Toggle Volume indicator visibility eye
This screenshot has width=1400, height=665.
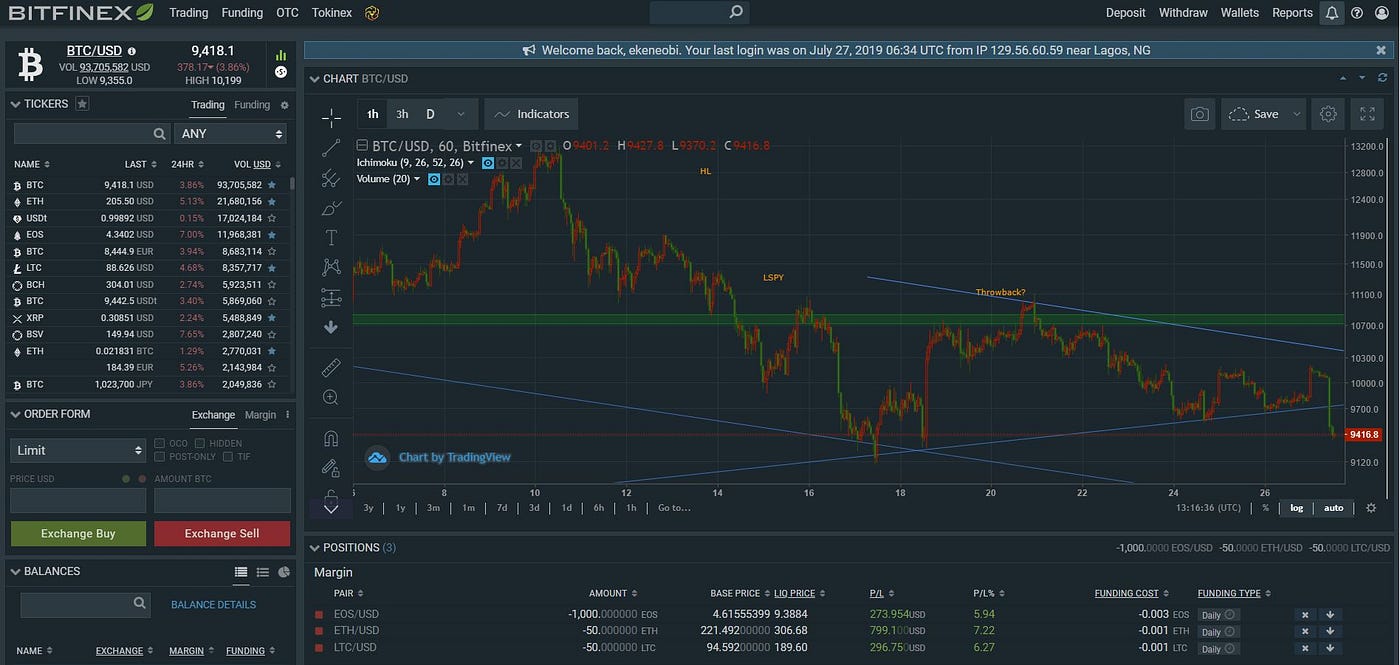click(434, 179)
